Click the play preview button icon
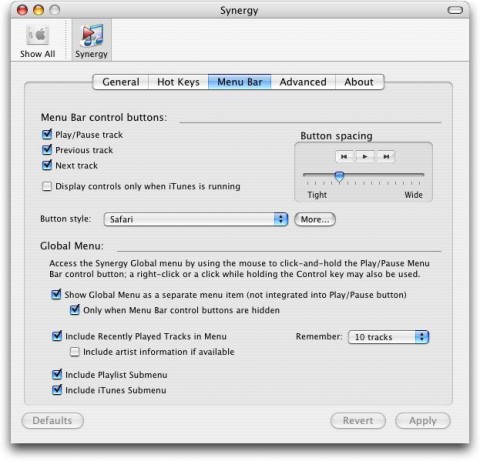 [365, 156]
